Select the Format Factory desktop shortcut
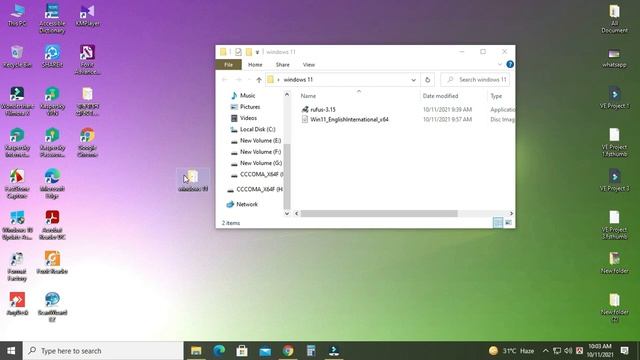640x360 pixels. tap(17, 266)
